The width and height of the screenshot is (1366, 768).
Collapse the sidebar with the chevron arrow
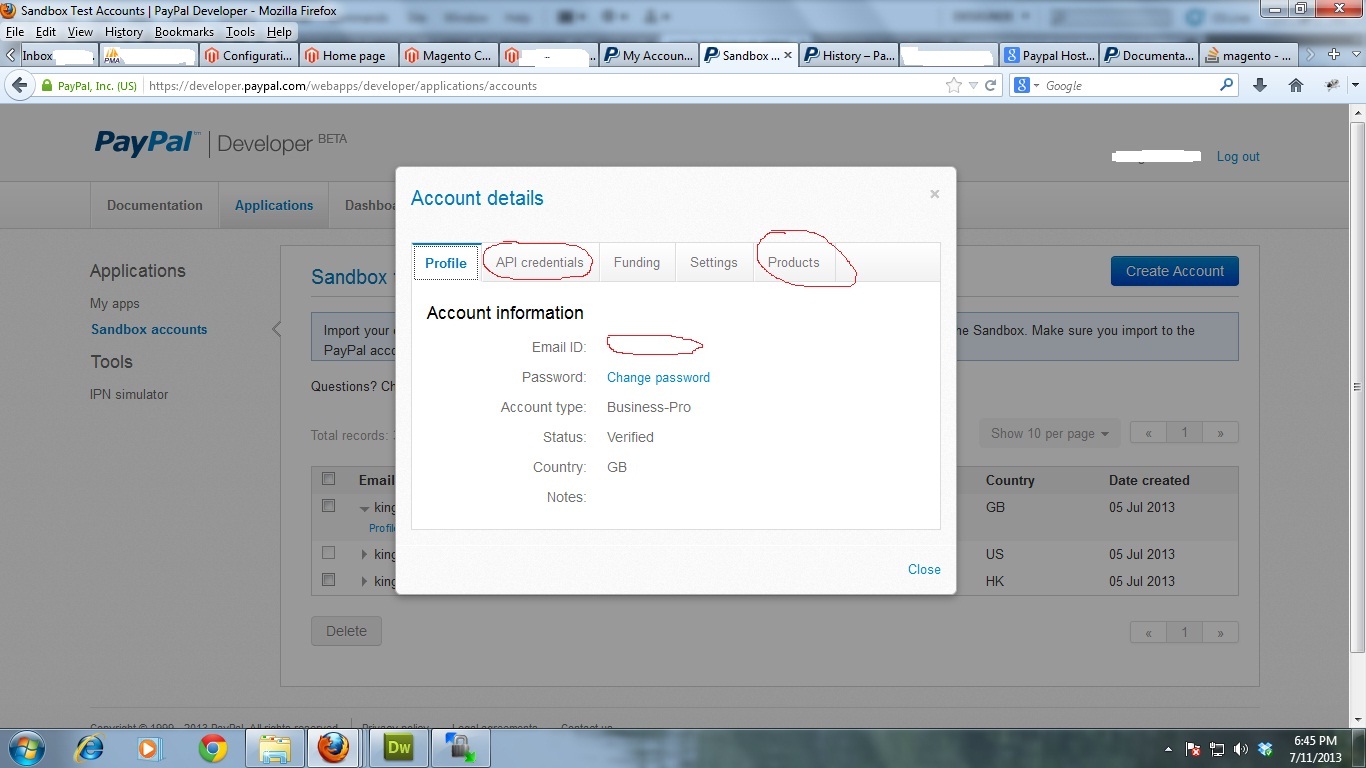click(x=277, y=329)
